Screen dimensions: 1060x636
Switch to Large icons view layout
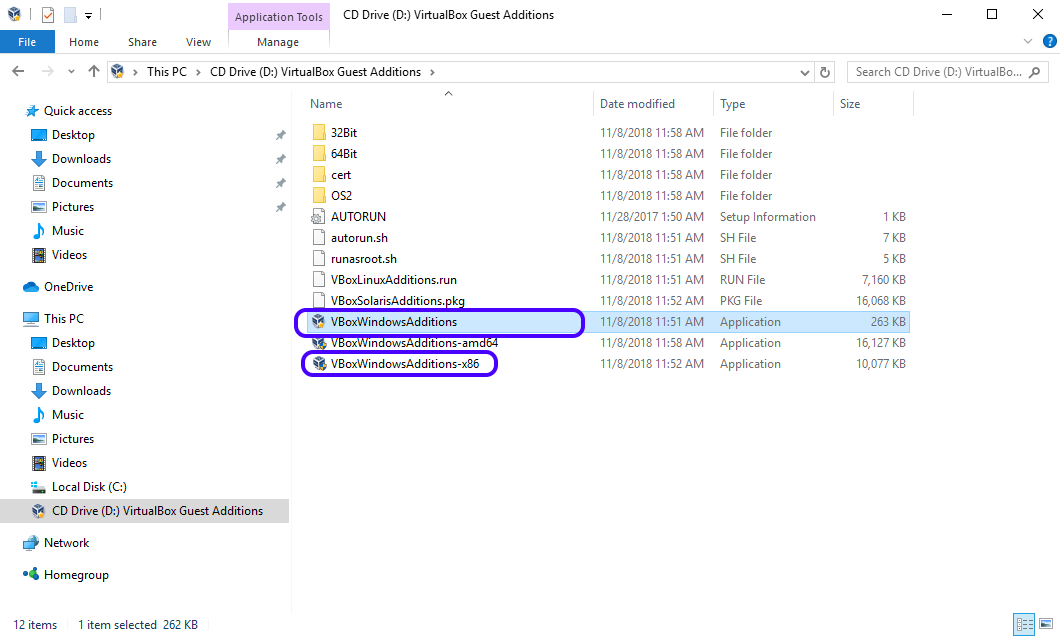tap(1046, 624)
